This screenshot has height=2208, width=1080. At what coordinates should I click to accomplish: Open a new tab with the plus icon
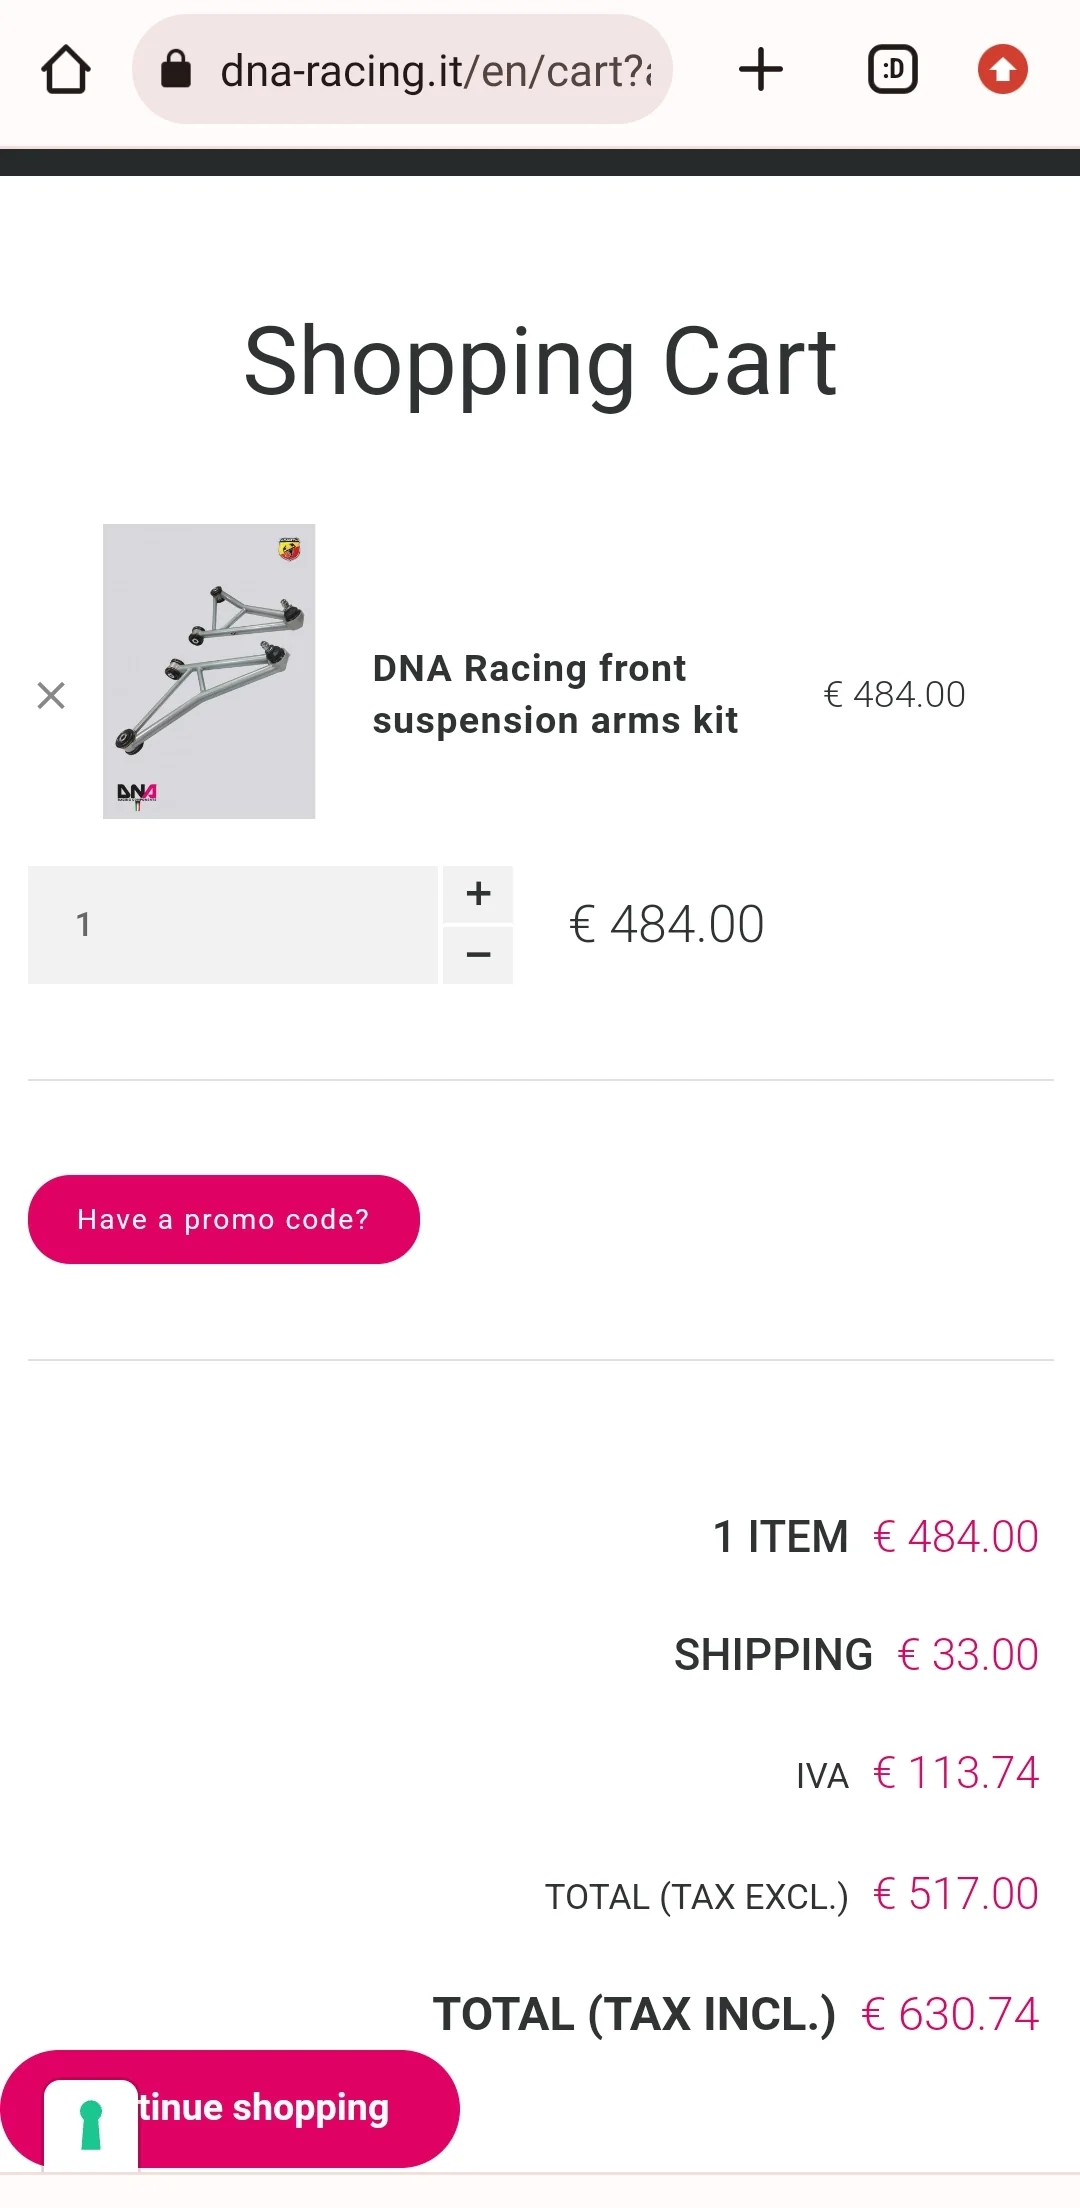click(761, 70)
